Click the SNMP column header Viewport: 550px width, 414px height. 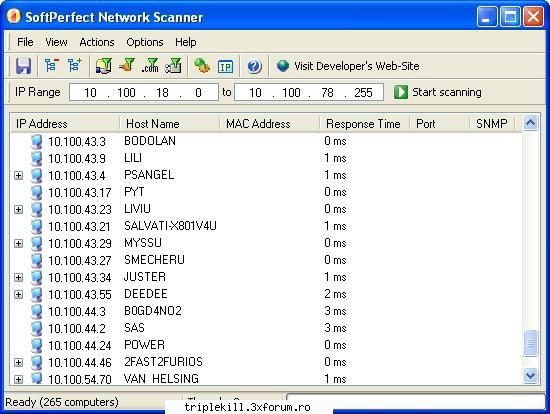[x=492, y=123]
